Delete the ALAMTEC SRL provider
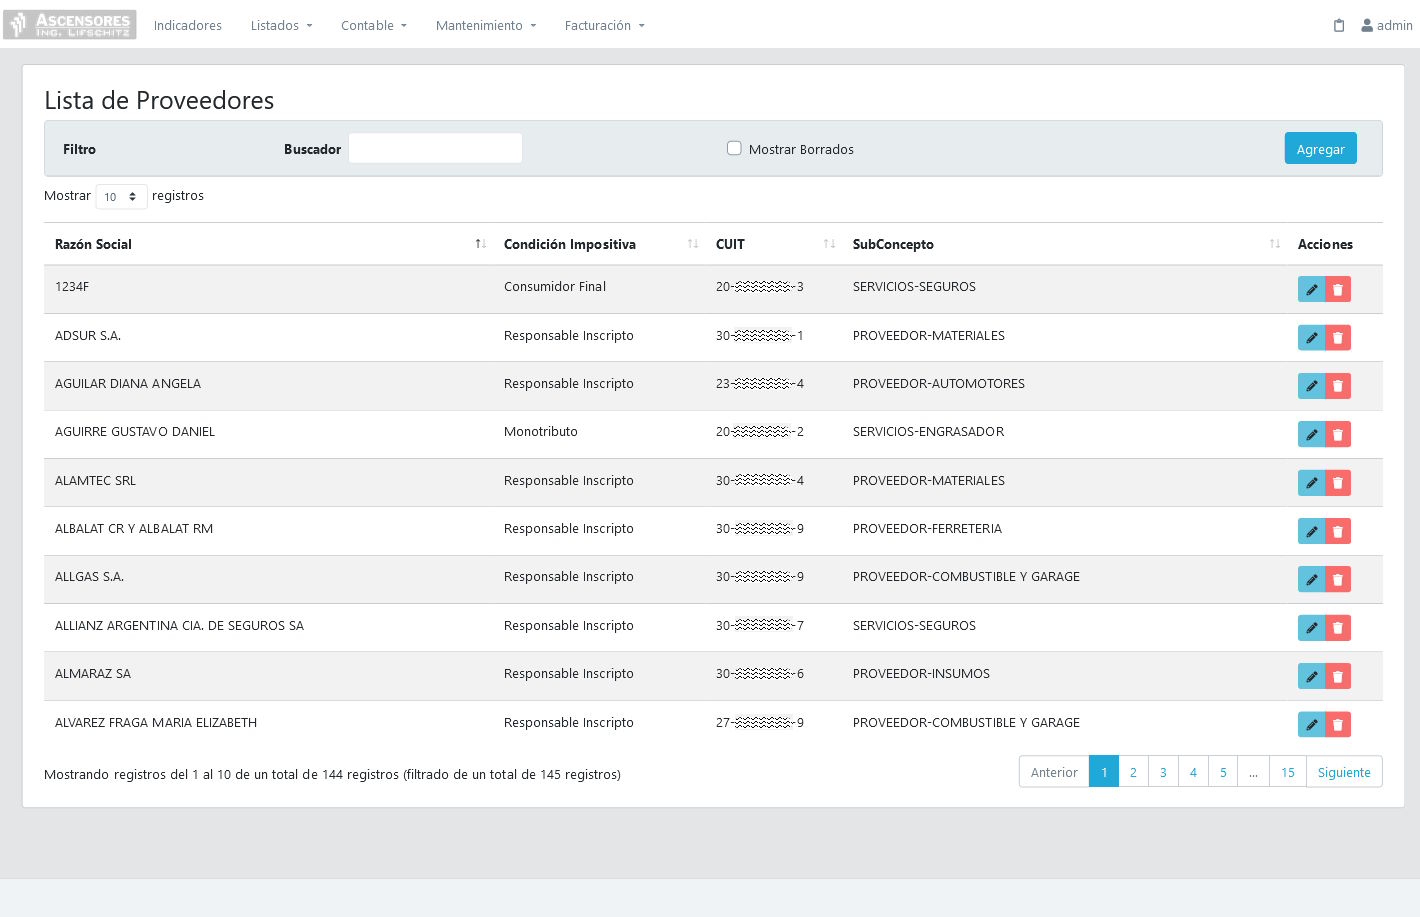The height and width of the screenshot is (917, 1420). click(1338, 483)
